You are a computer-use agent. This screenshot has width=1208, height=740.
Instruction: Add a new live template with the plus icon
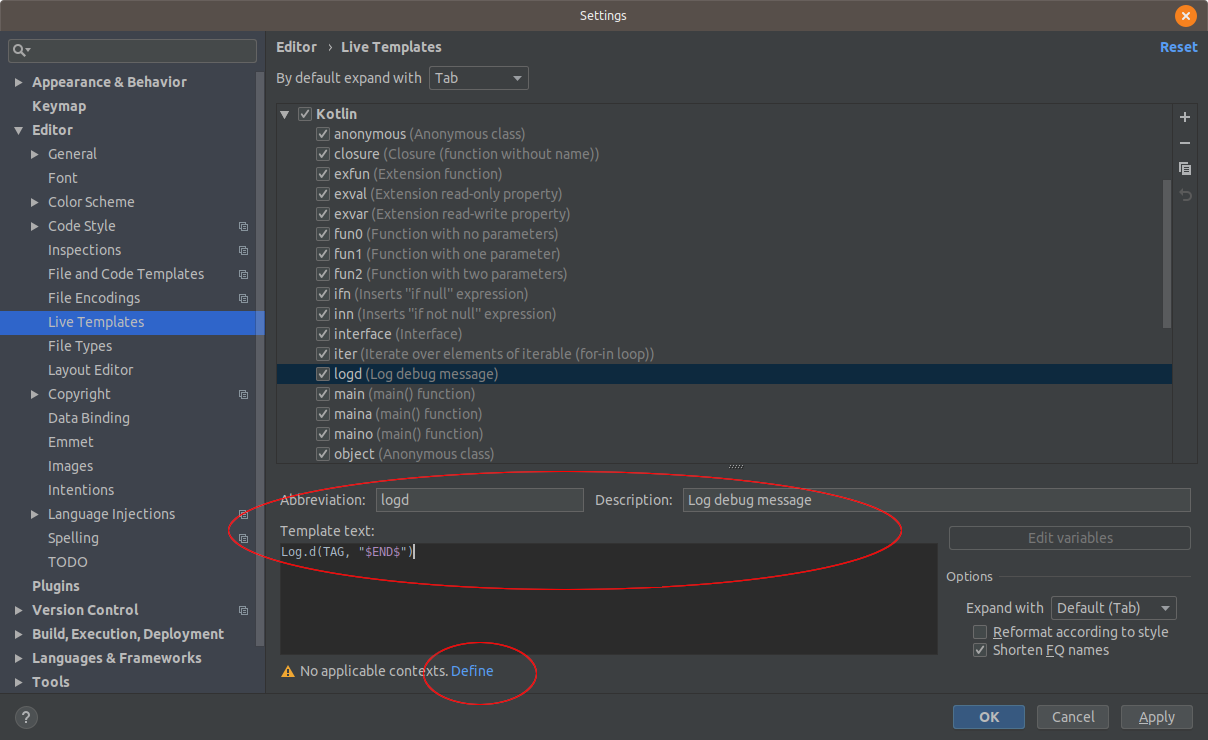click(x=1184, y=117)
